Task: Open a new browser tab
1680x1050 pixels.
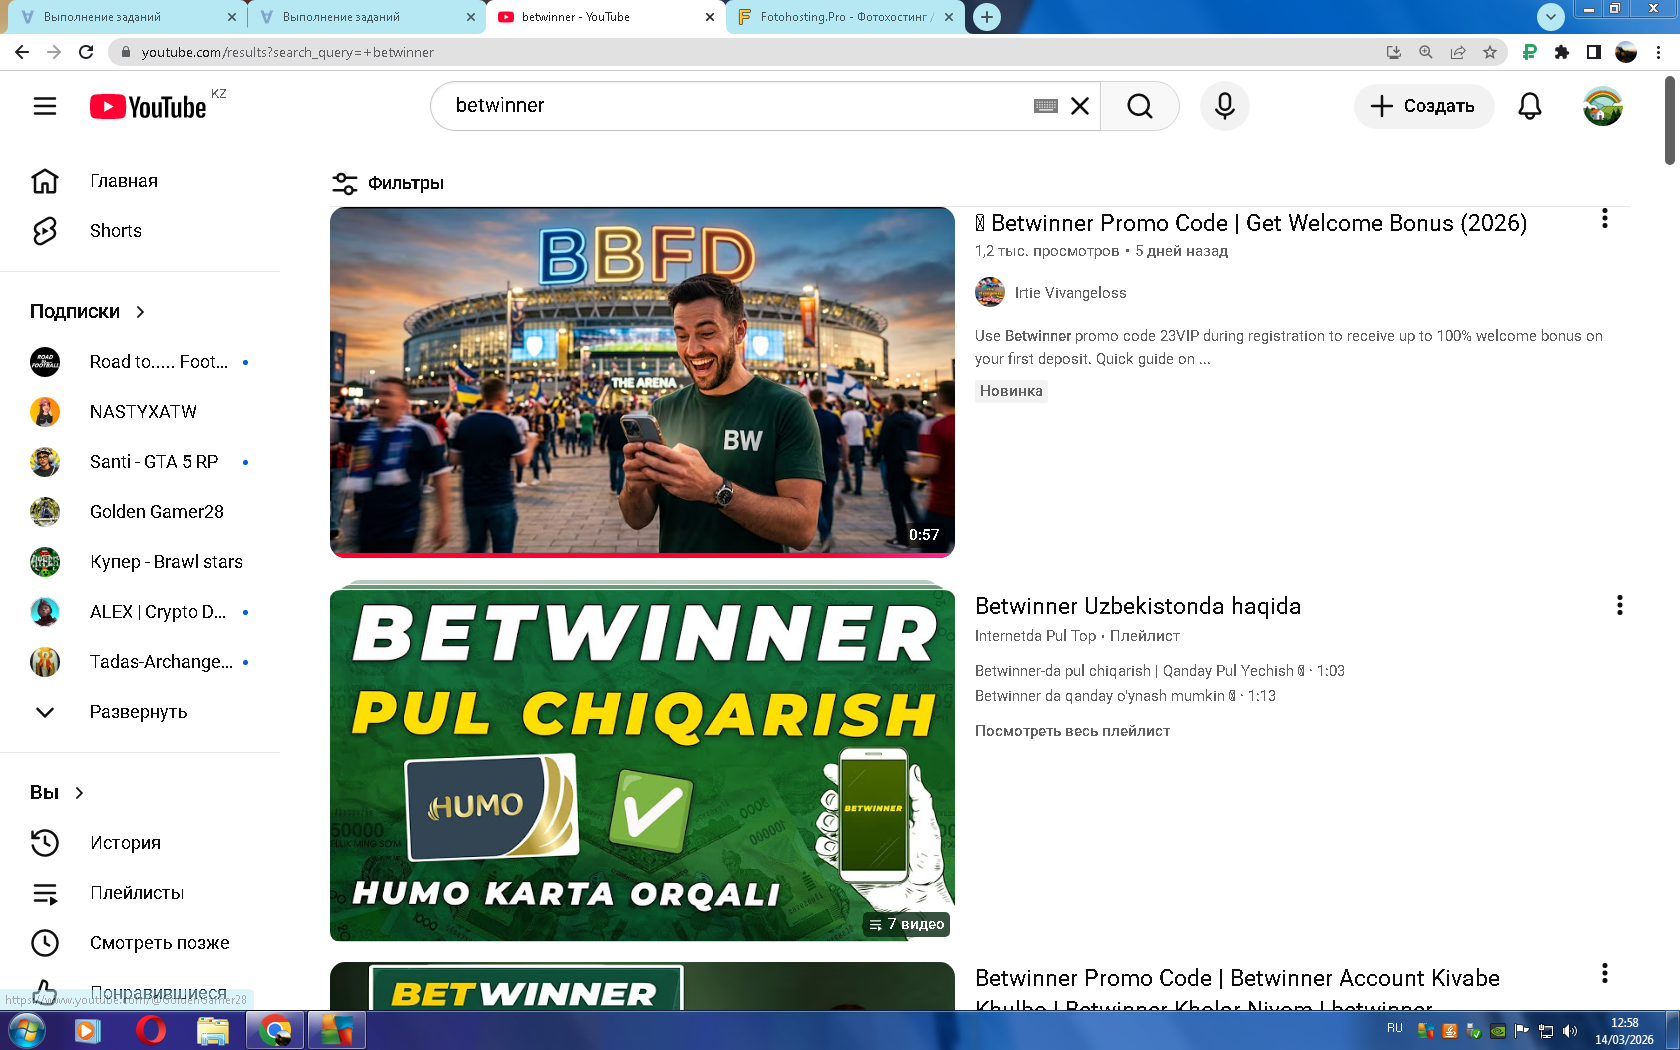Action: (987, 17)
